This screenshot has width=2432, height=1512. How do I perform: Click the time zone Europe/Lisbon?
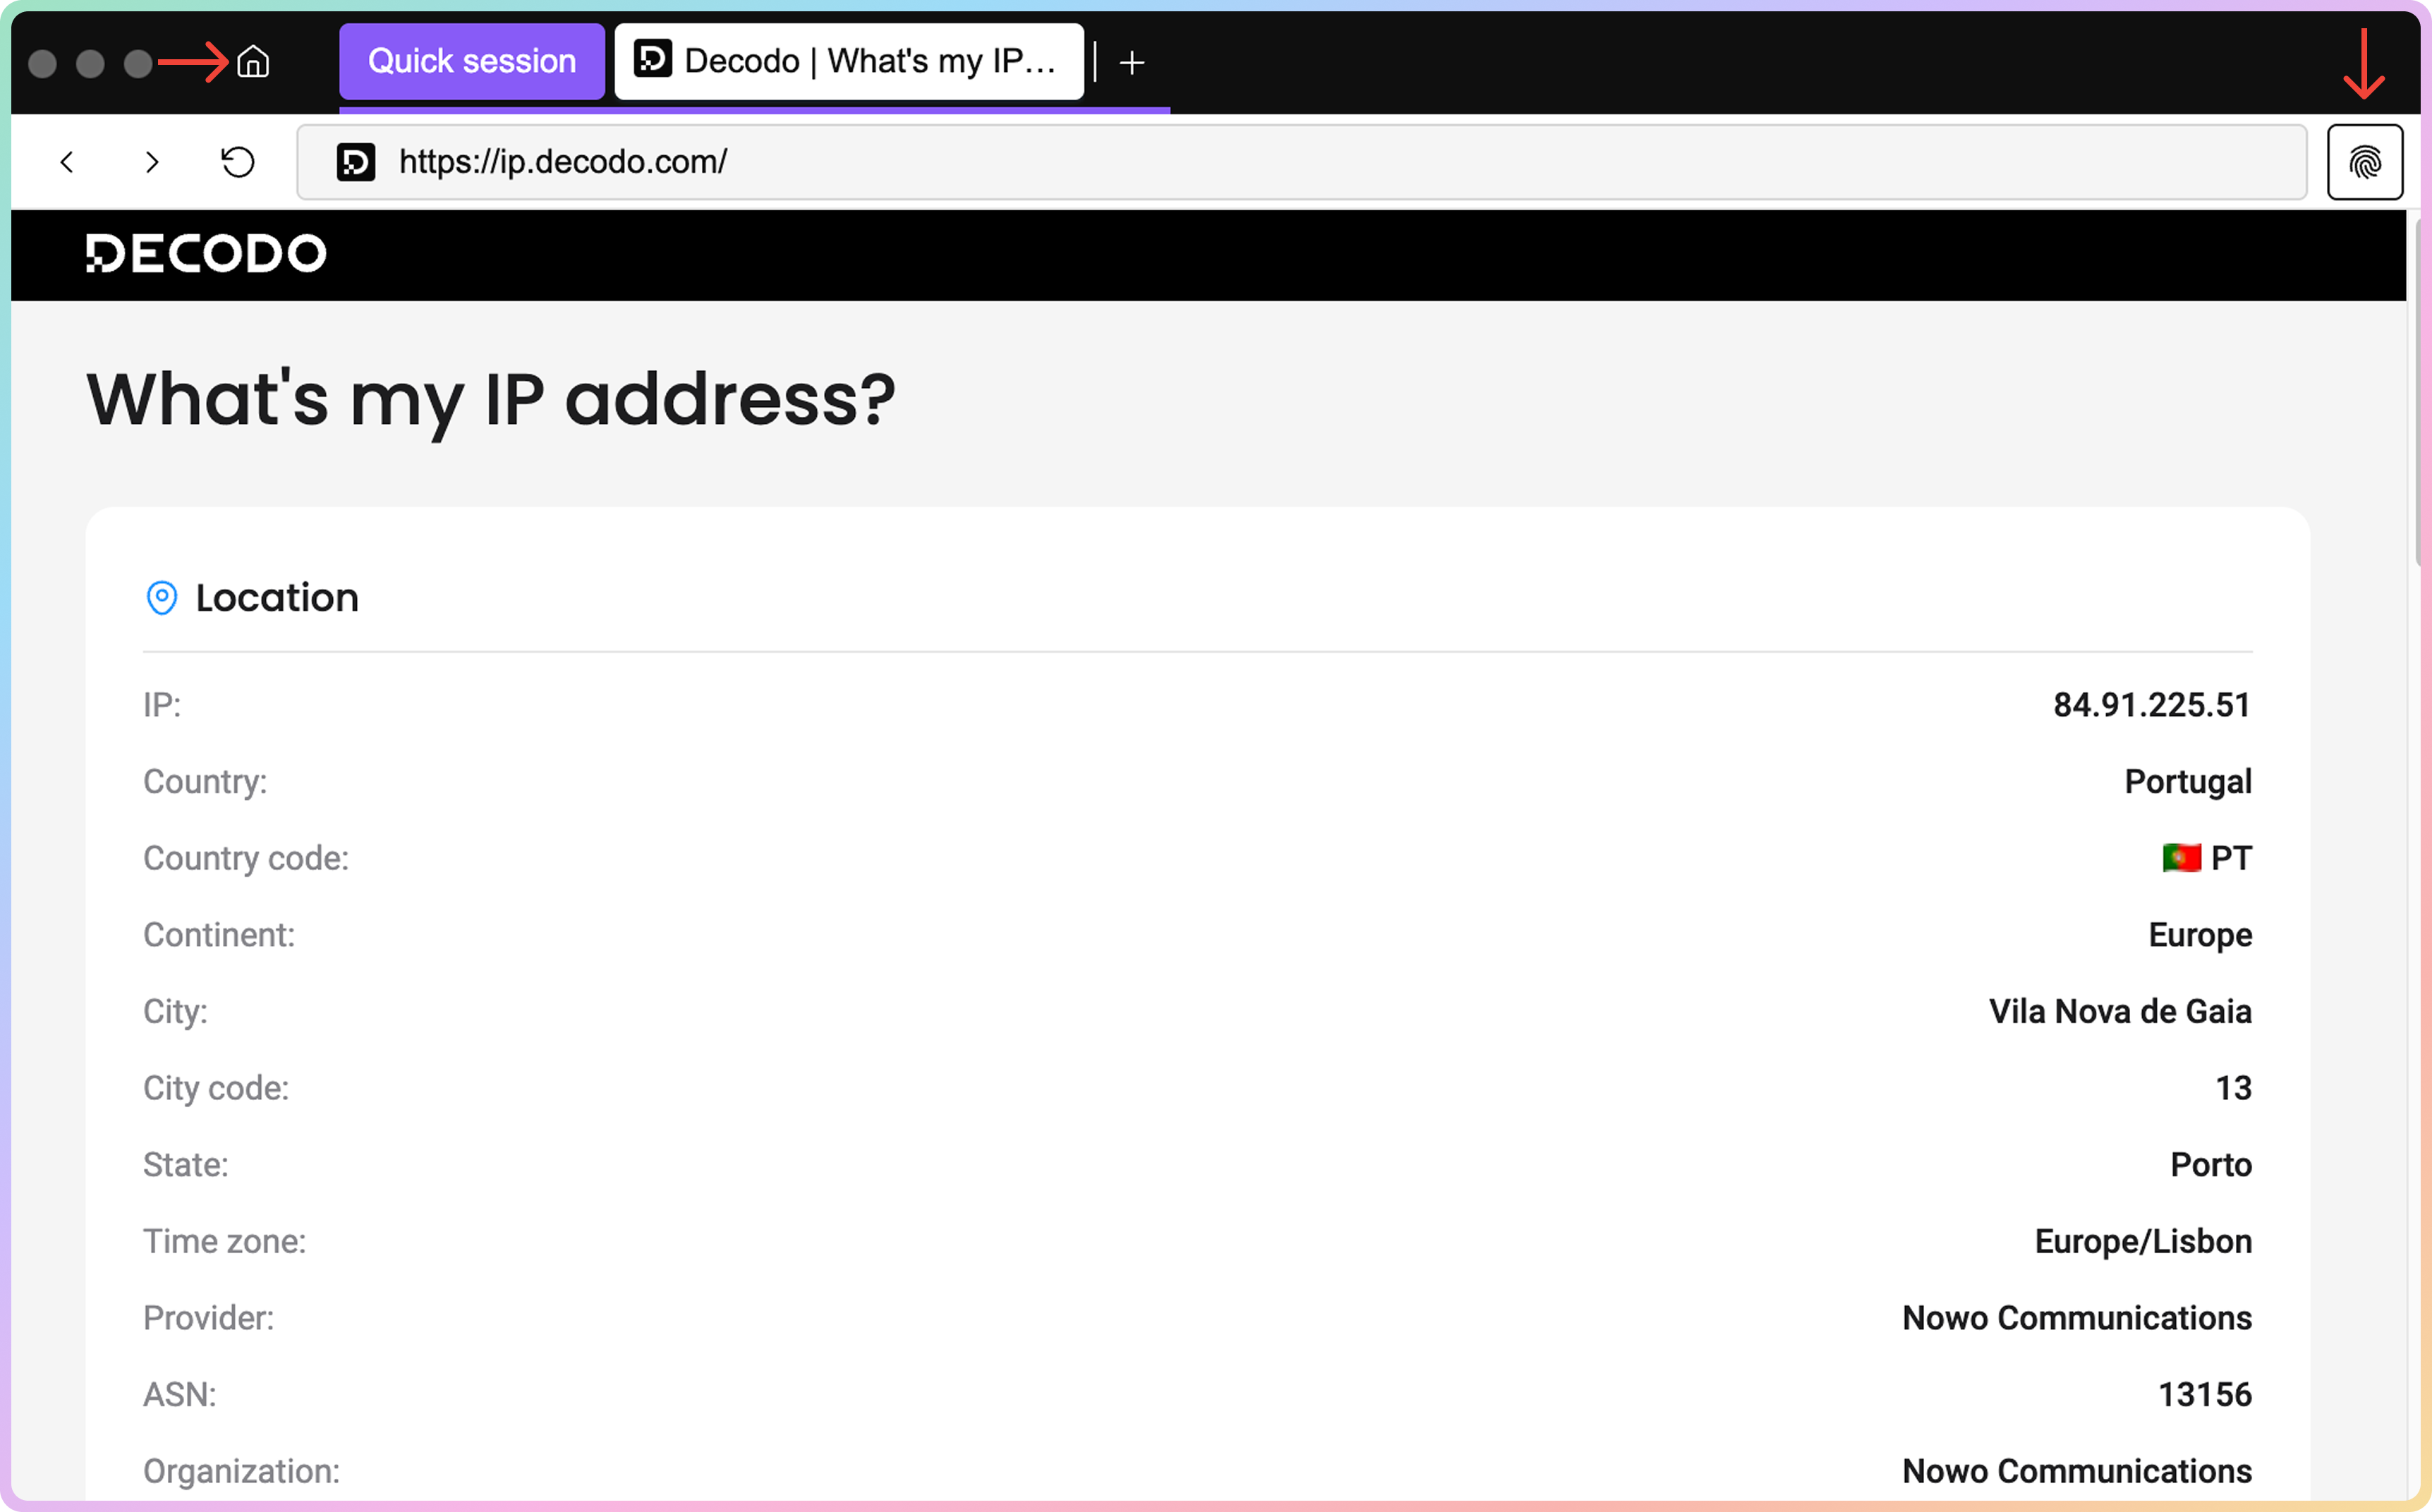click(2143, 1241)
